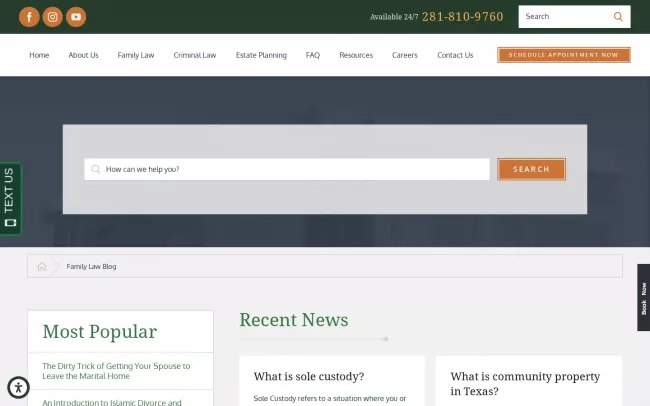Click the 'Recent News' heading
The height and width of the screenshot is (406, 650).
293,320
